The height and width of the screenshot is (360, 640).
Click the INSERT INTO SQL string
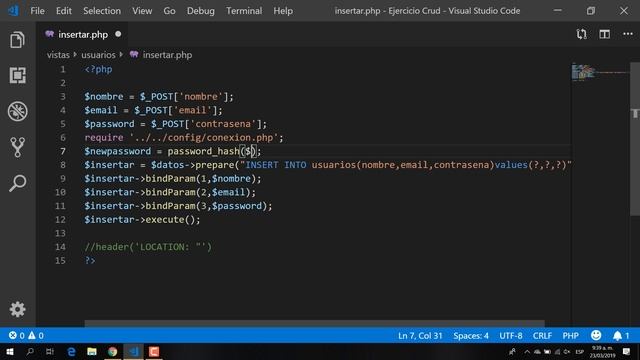click(x=405, y=165)
